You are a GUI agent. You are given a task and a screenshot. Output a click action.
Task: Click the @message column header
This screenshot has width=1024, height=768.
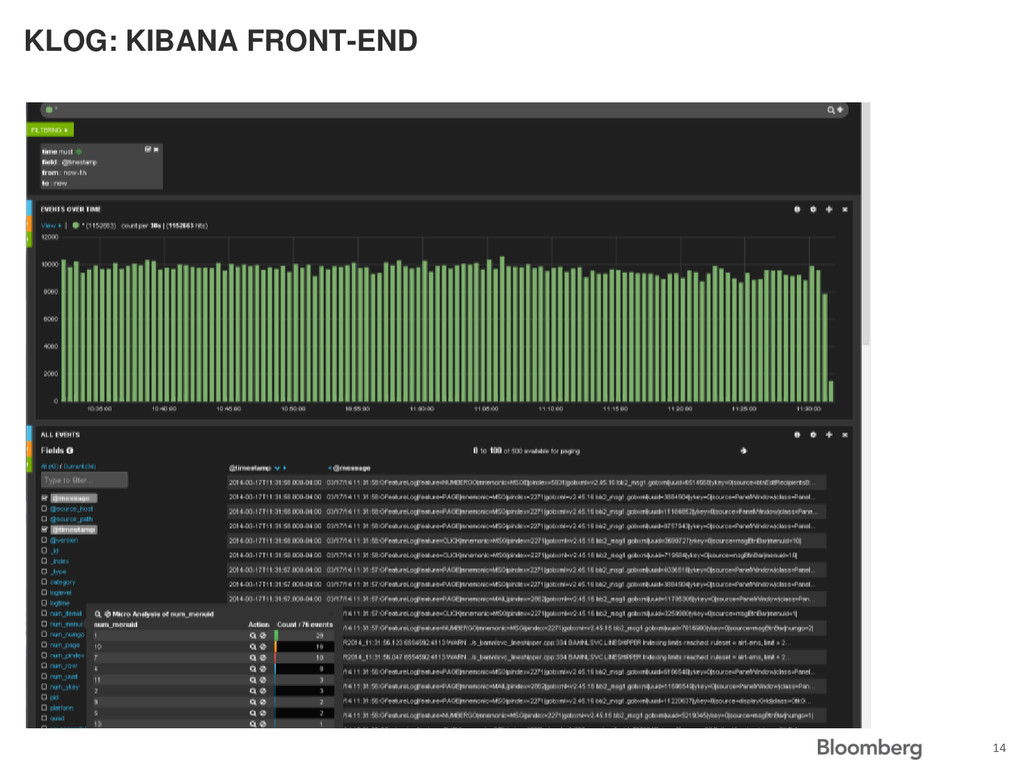pos(352,468)
